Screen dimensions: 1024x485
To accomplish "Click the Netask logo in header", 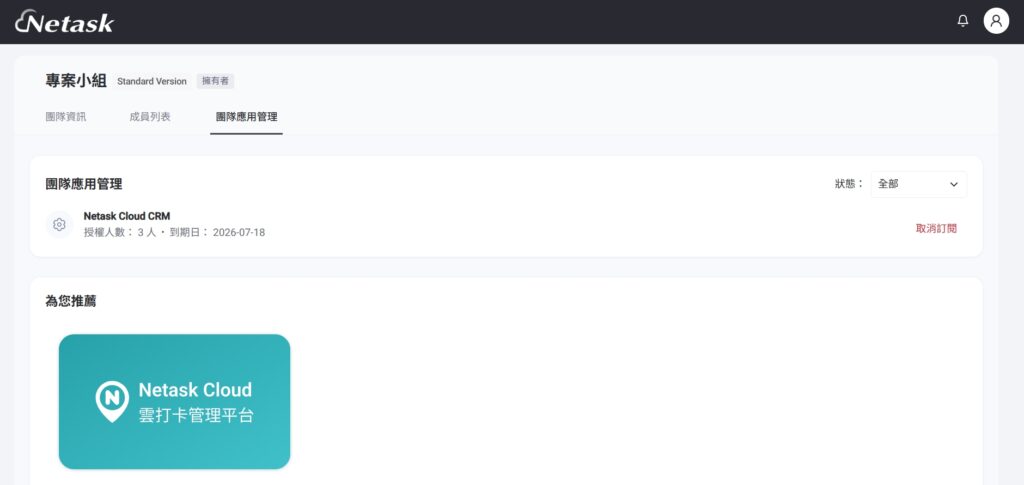I will [64, 22].
